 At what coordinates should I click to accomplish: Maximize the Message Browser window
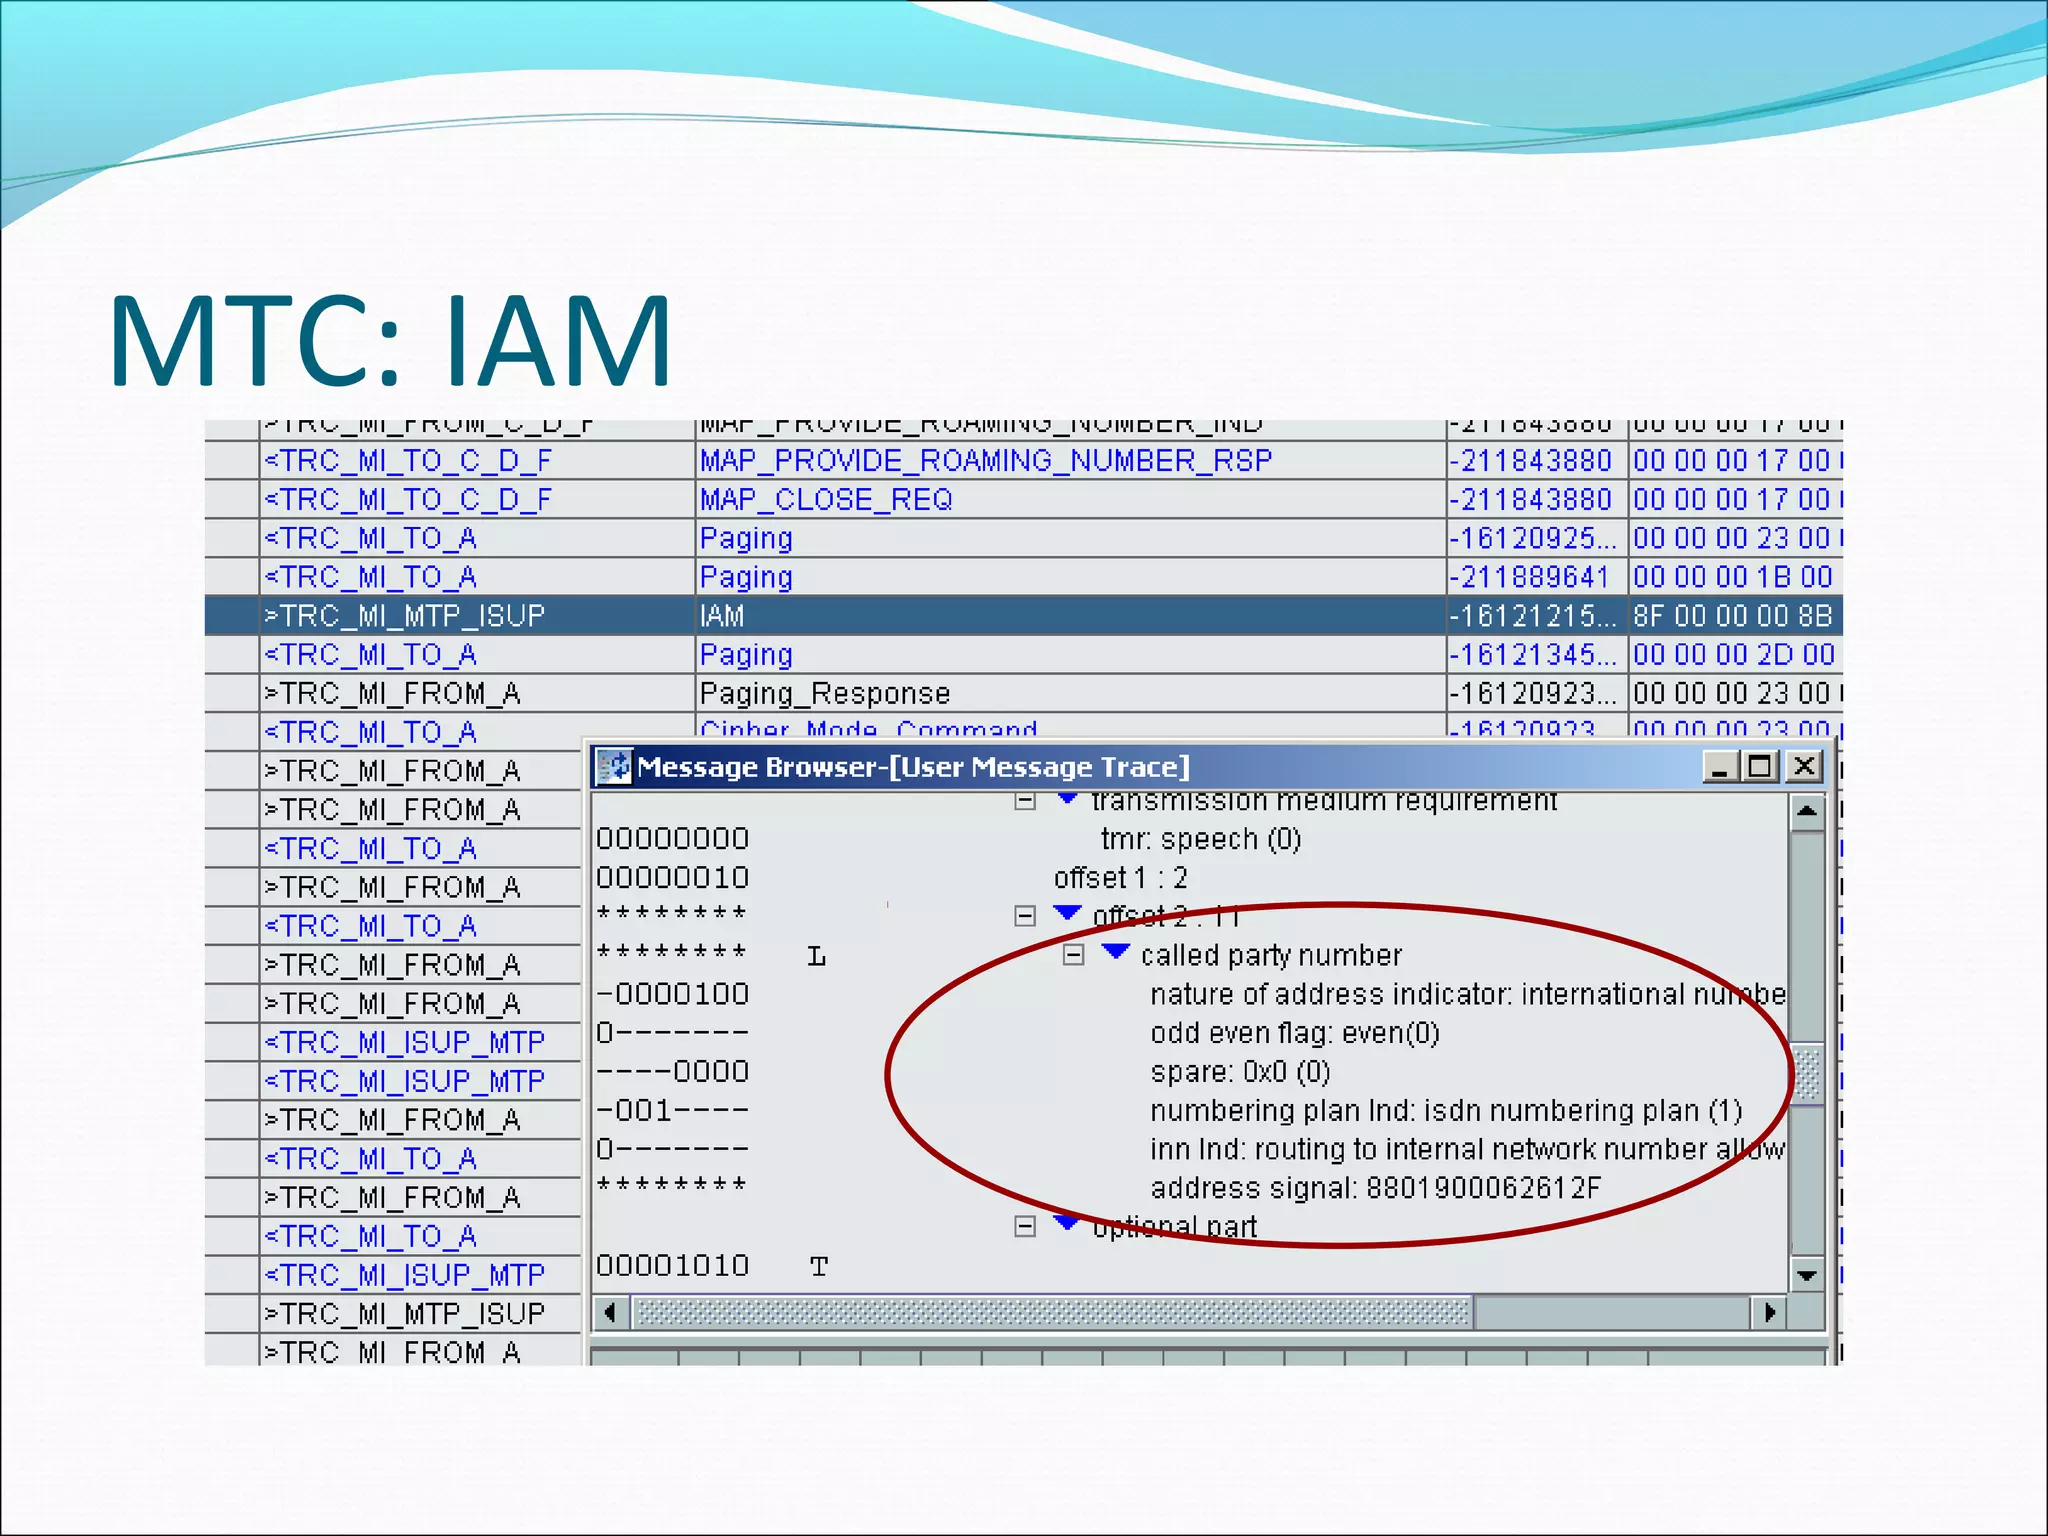[1760, 767]
